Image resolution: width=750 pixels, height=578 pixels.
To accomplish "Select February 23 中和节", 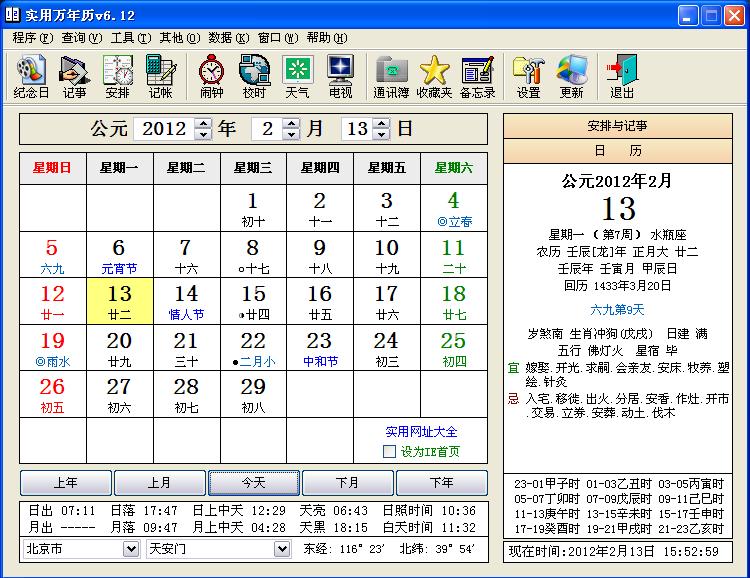I will pyautogui.click(x=320, y=348).
